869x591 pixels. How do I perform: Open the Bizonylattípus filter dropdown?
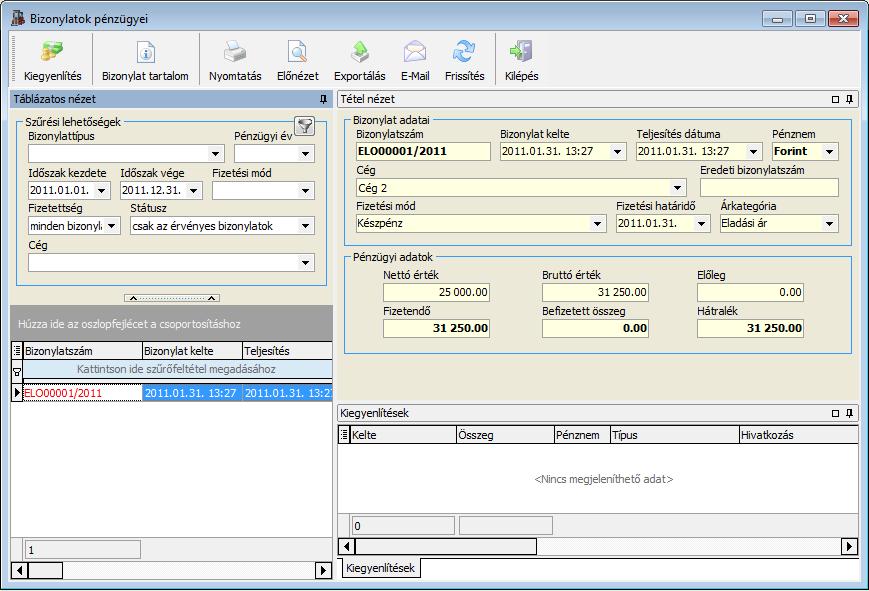216,154
